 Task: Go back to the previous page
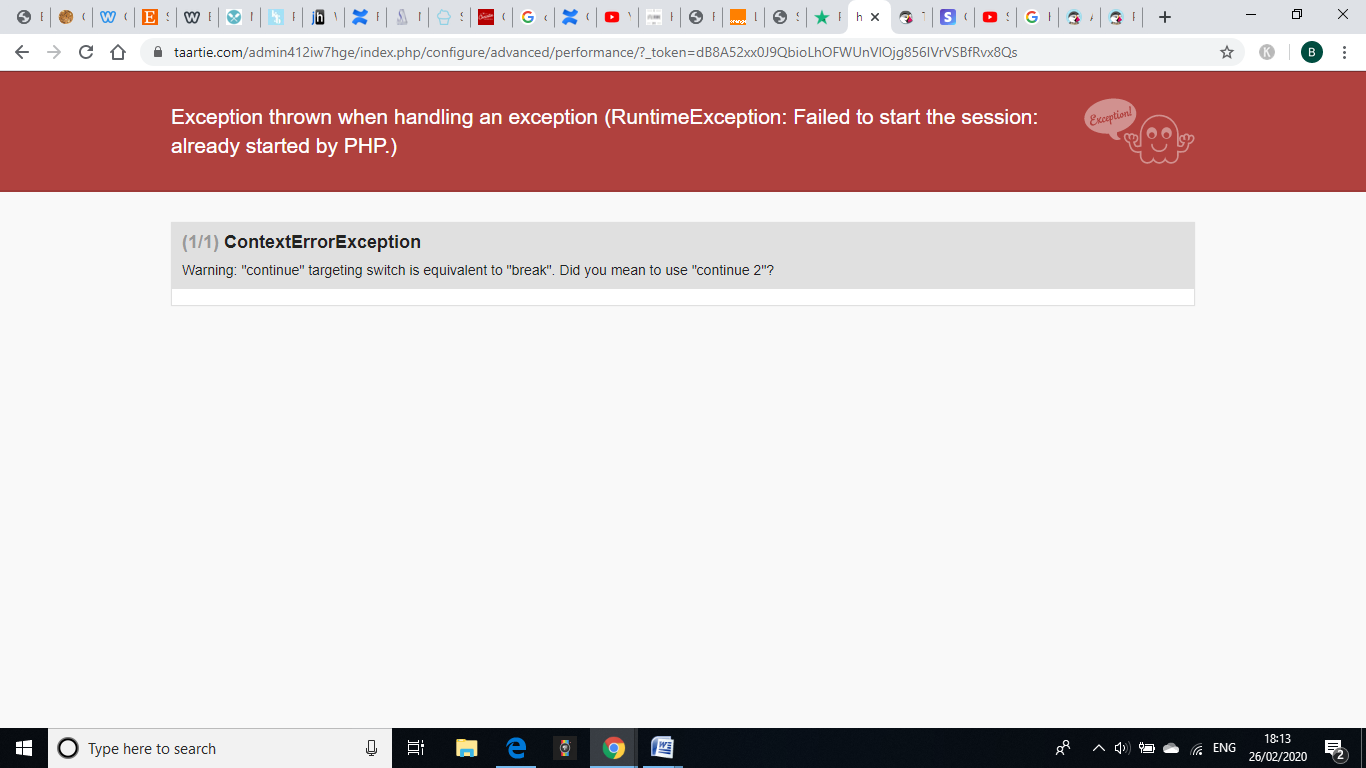coord(22,52)
